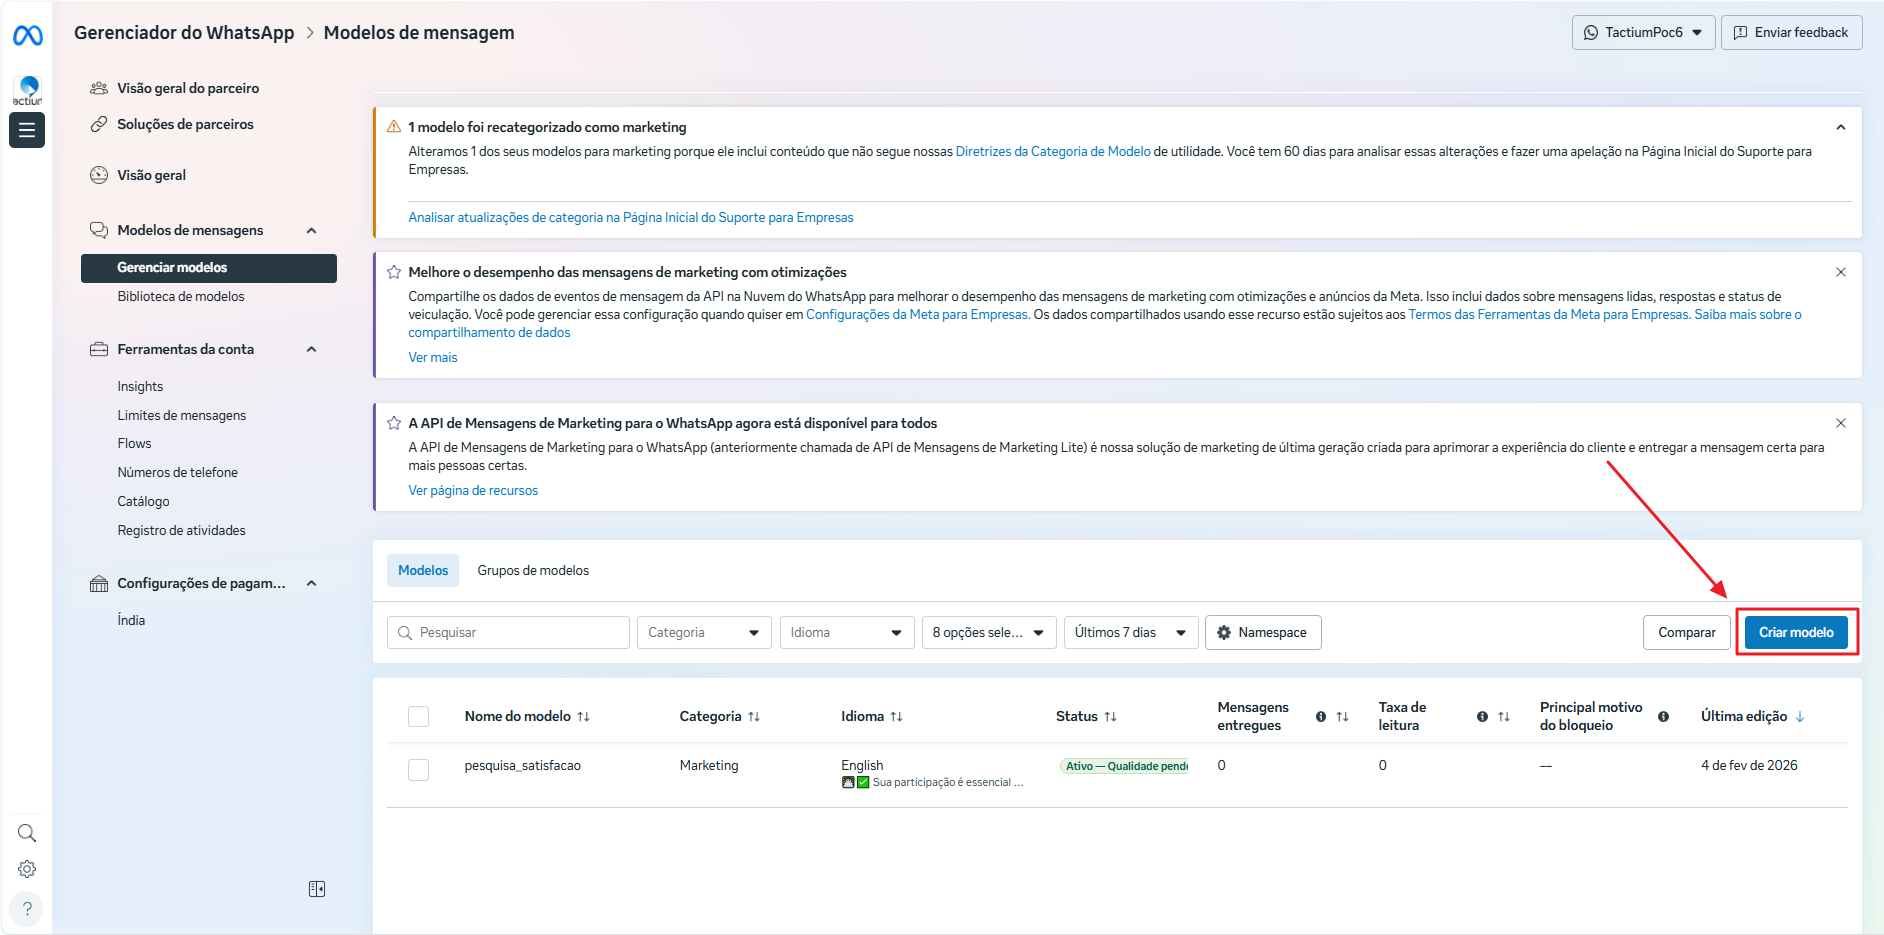
Task: Open the hamburger menu in left rail
Action: point(27,130)
